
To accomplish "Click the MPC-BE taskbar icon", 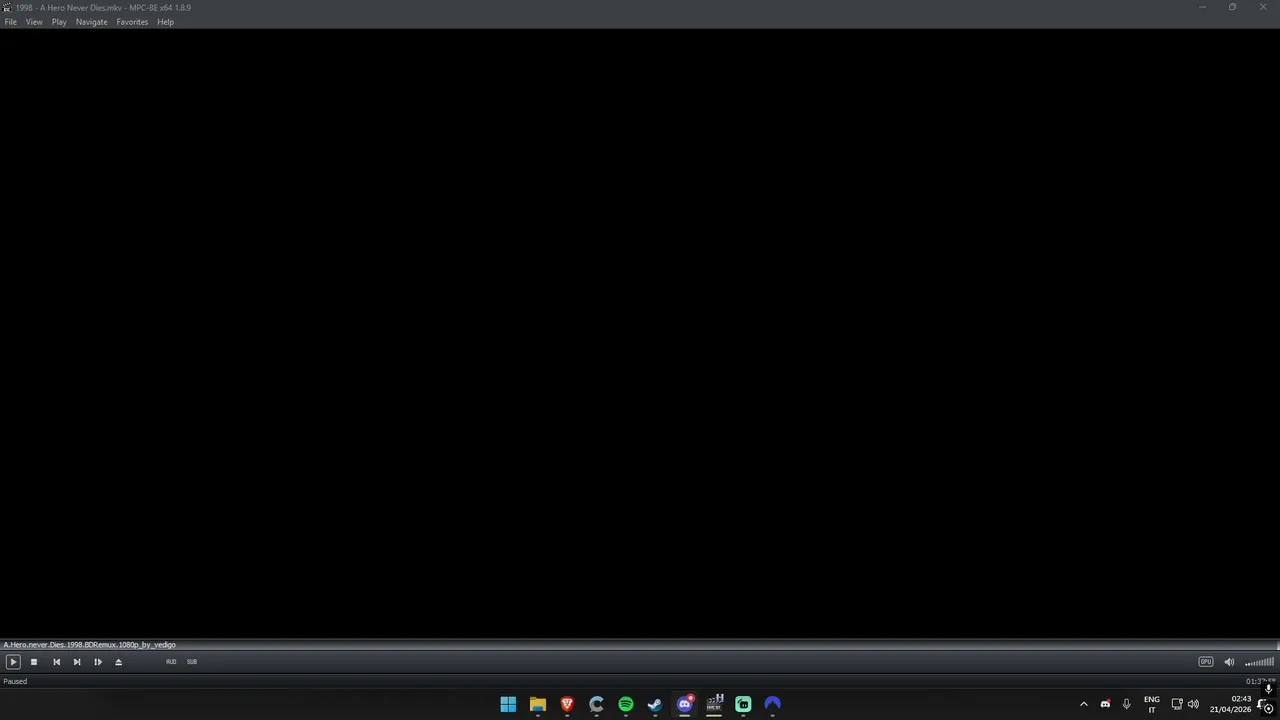I will click(x=714, y=704).
